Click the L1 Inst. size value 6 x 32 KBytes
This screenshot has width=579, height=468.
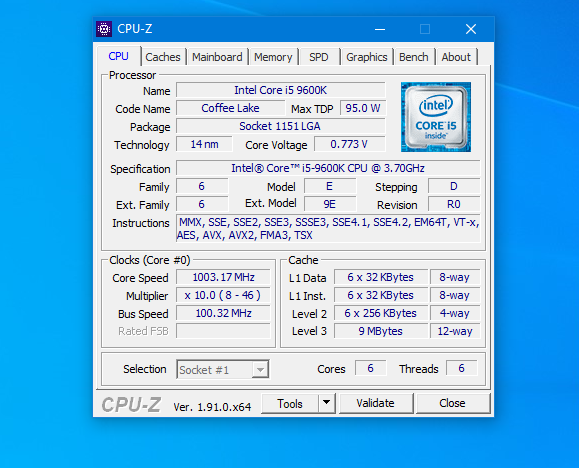tap(381, 295)
